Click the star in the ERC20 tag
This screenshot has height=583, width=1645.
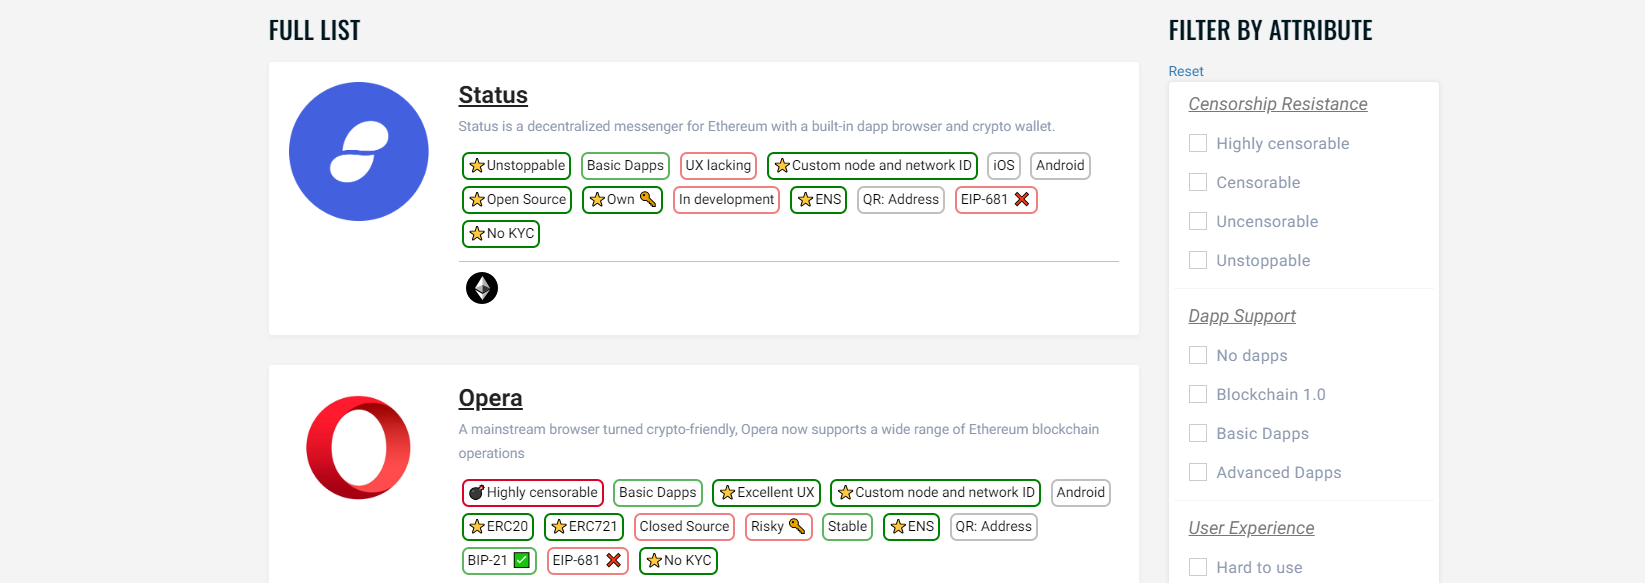tap(477, 526)
